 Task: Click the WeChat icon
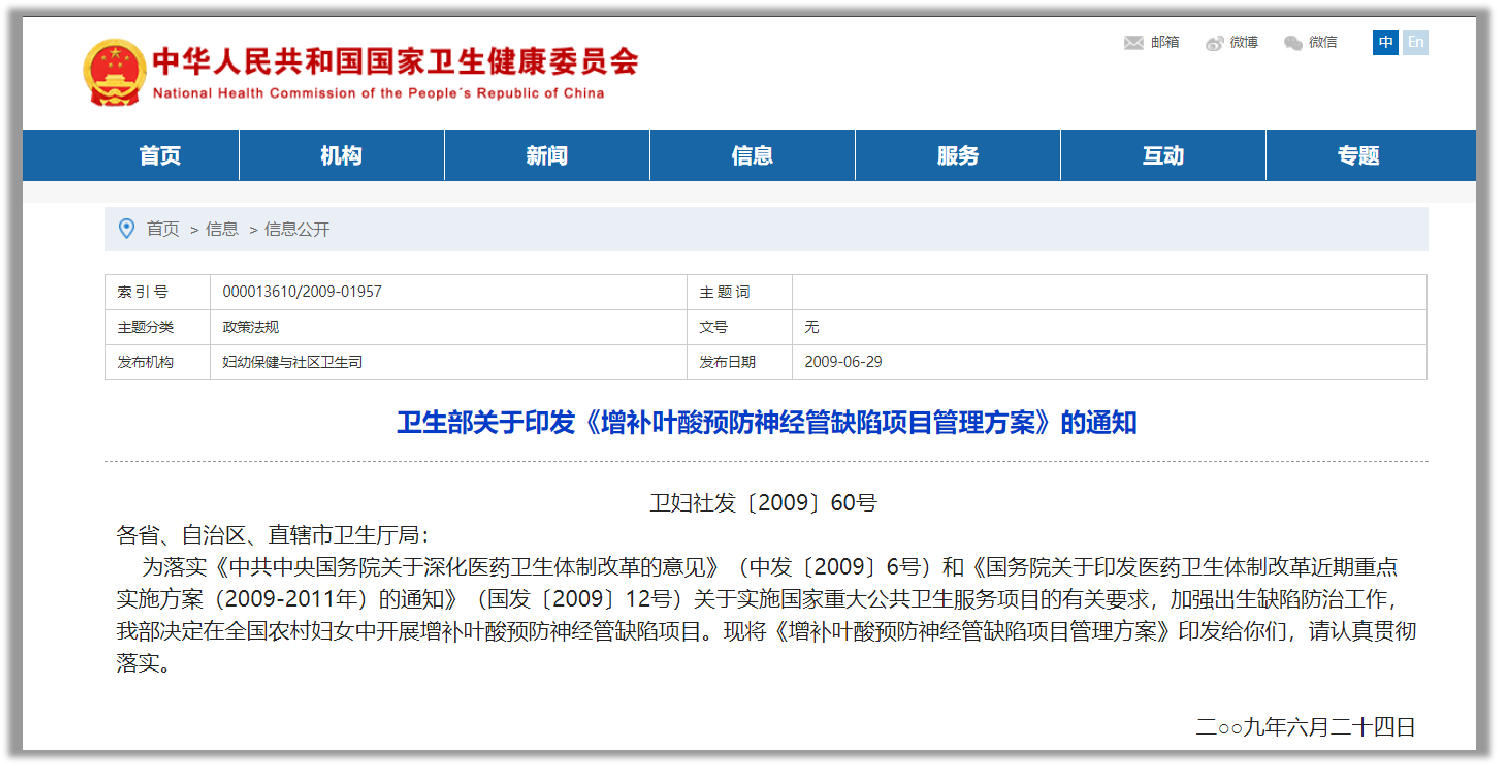coord(1293,43)
